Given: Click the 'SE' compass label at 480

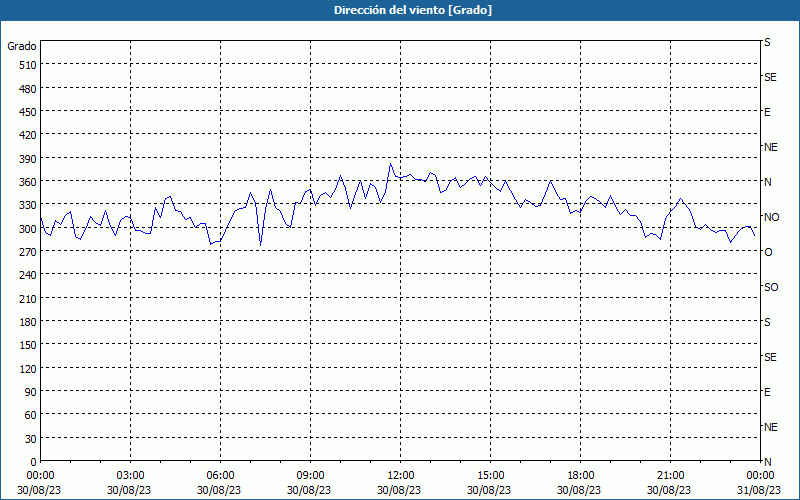Looking at the screenshot, I should pyautogui.click(x=770, y=77).
